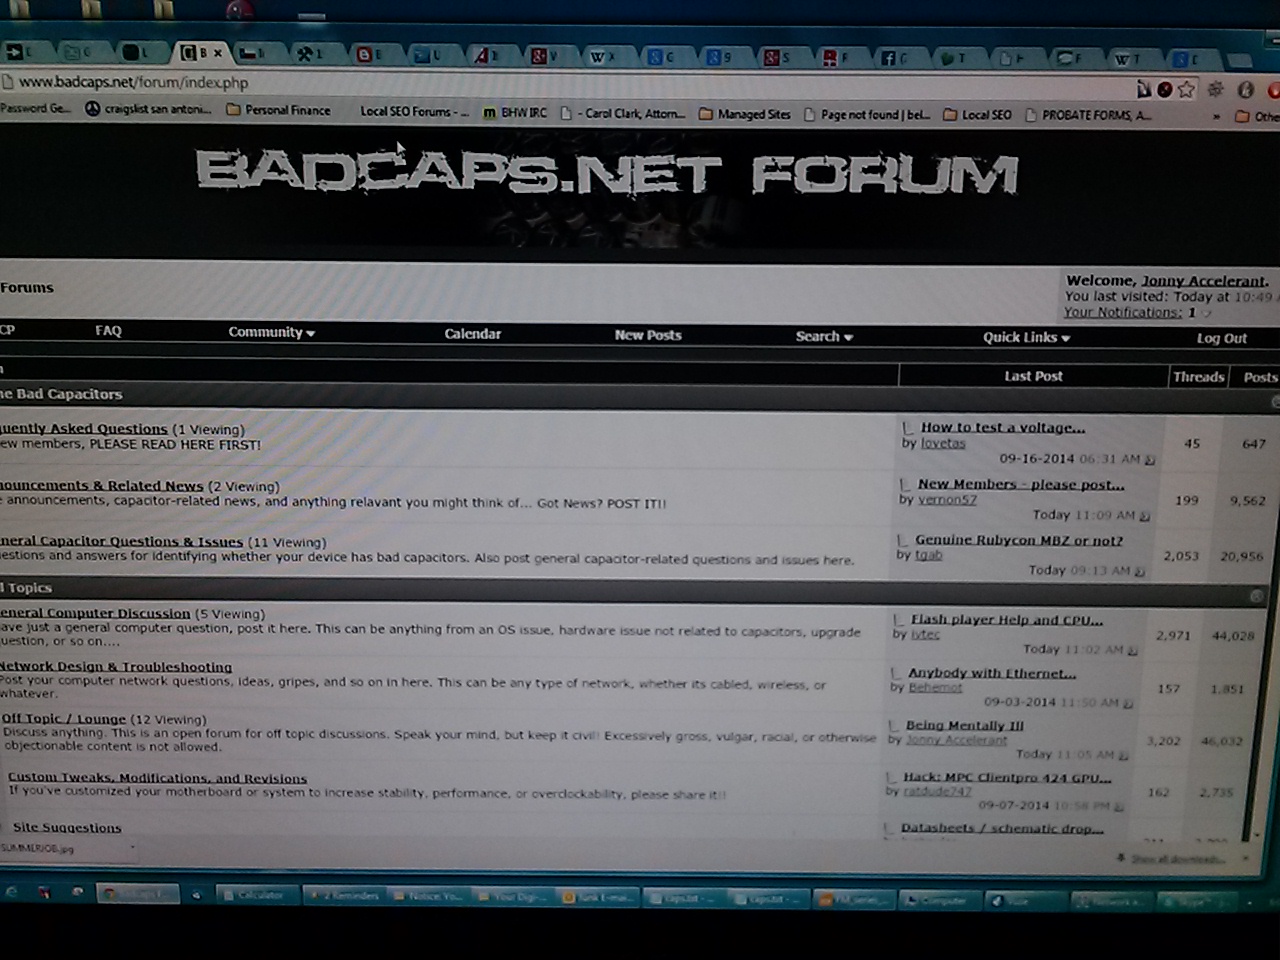The image size is (1280, 960).
Task: Open 'Flash player Help and CPU...' thread
Action: point(1007,620)
